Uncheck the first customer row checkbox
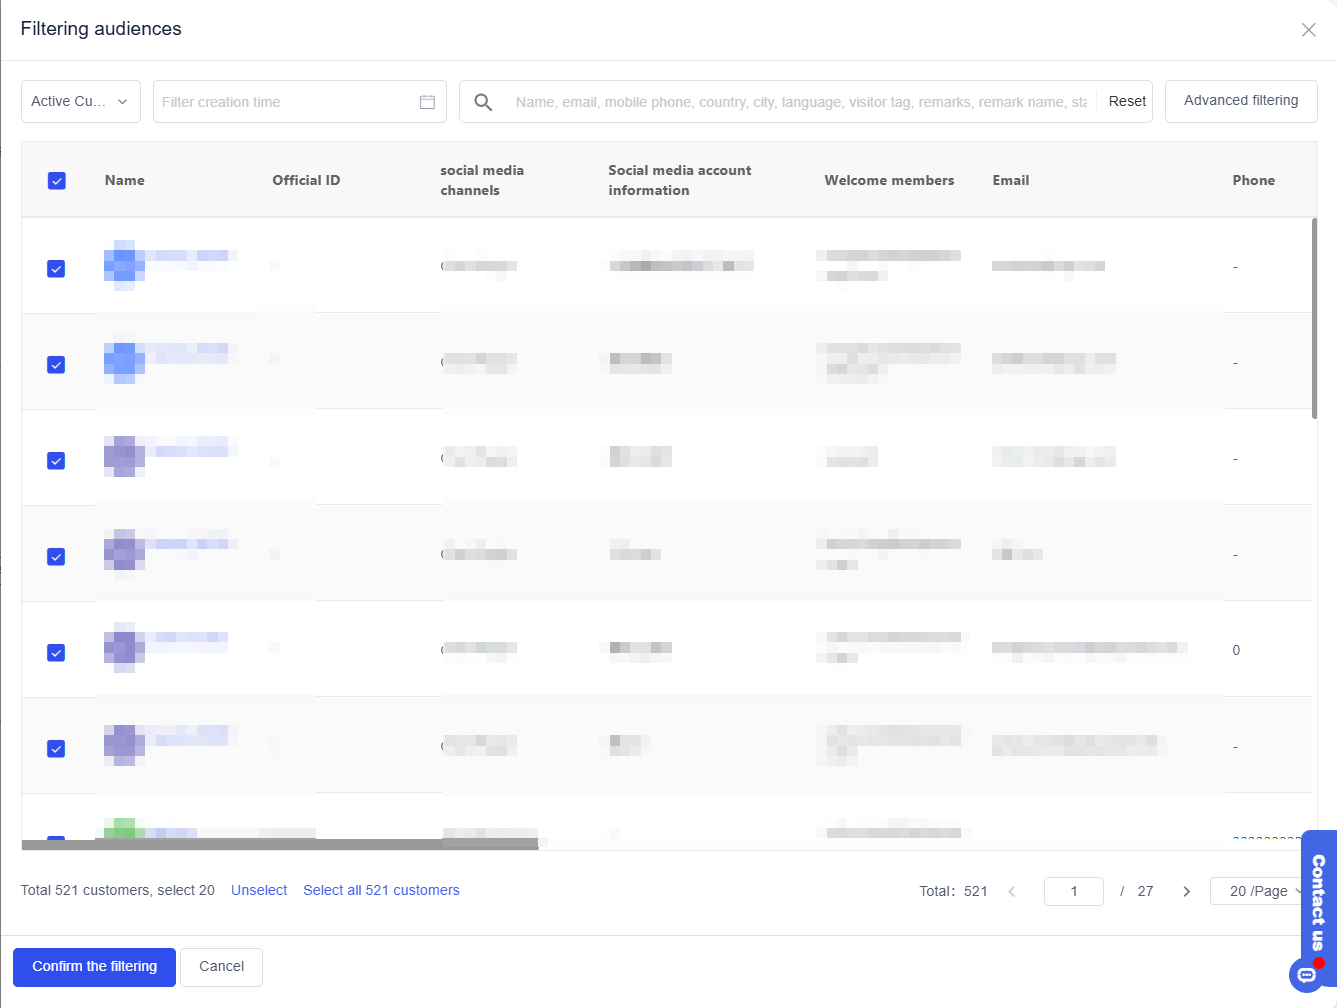The height and width of the screenshot is (1008, 1337). coord(56,269)
